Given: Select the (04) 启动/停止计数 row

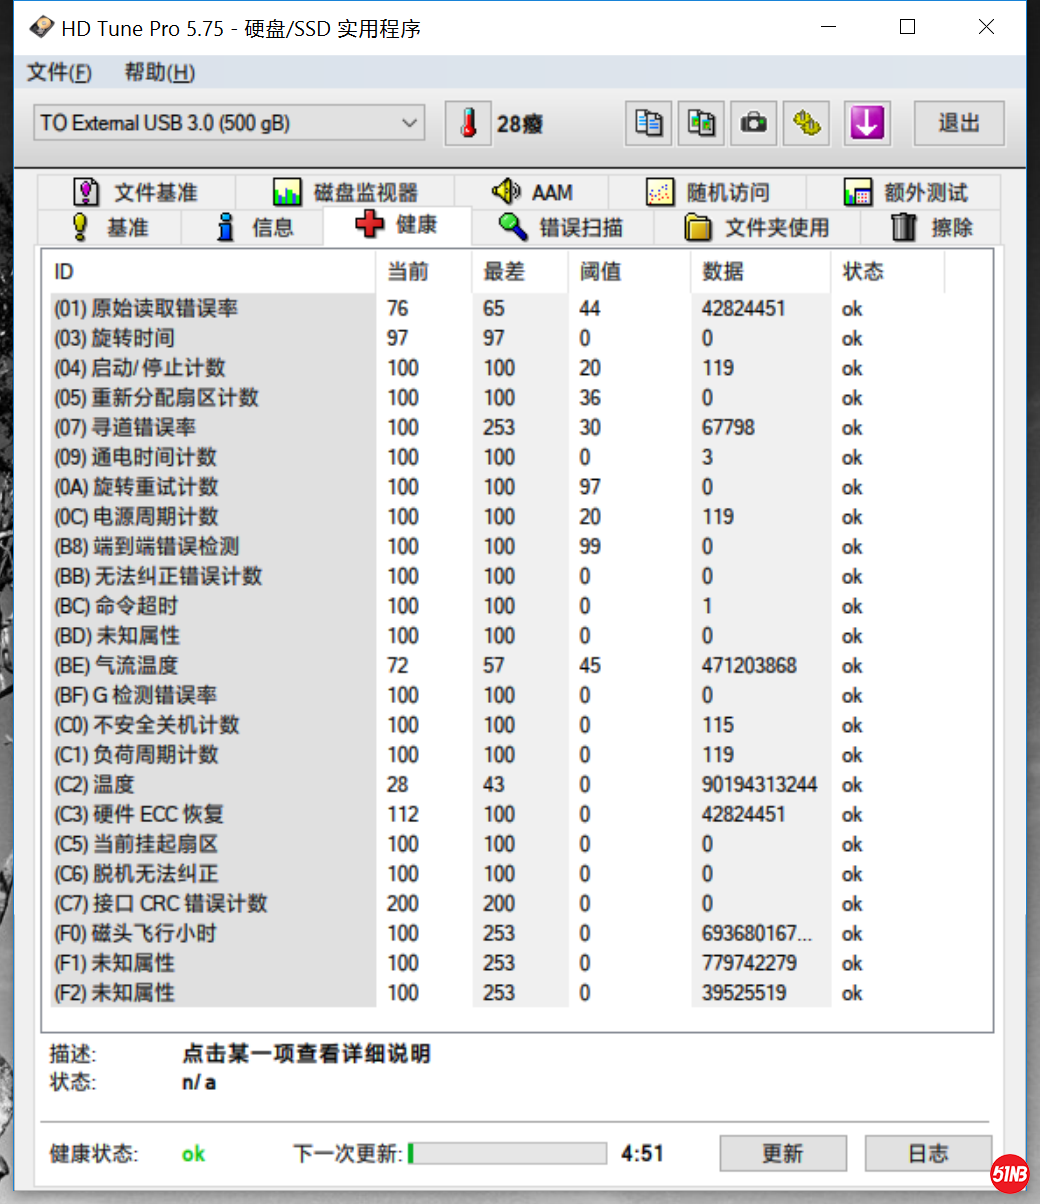Looking at the screenshot, I should (x=497, y=368).
